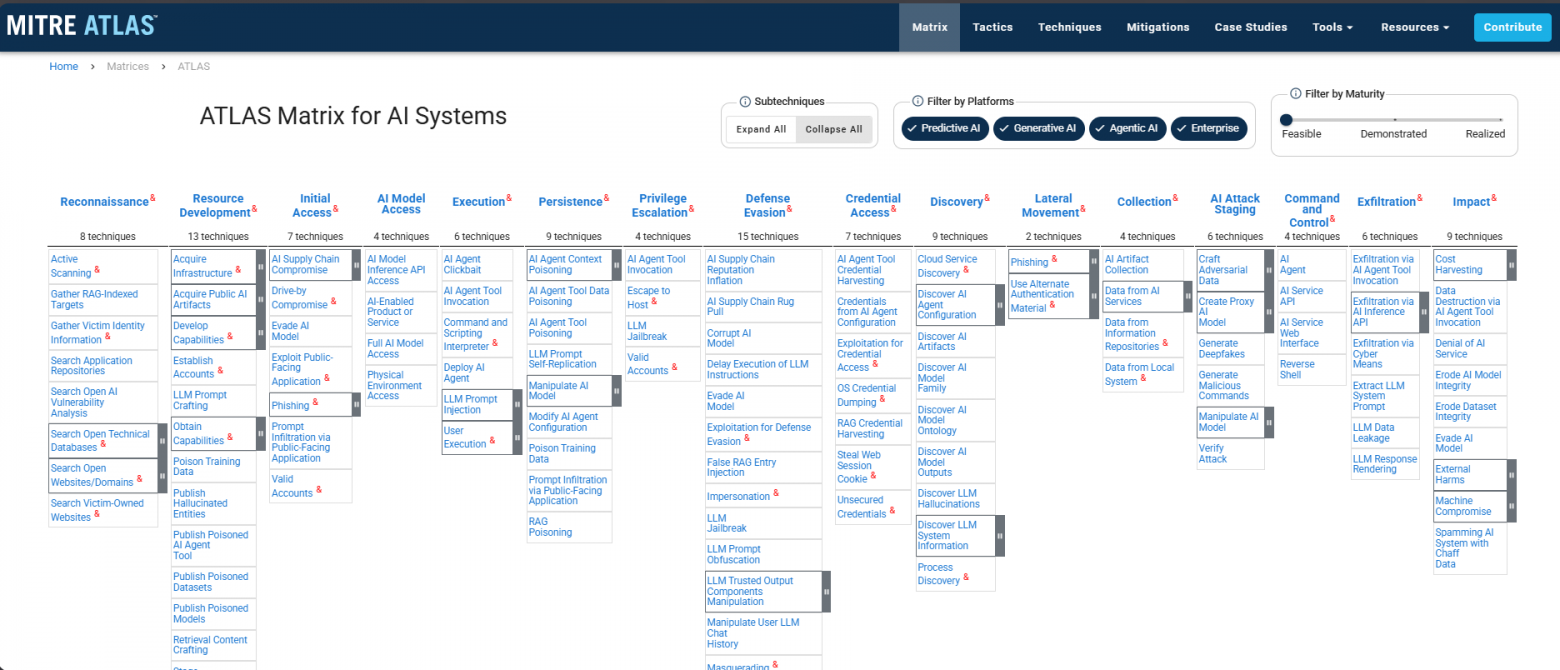Click the red ampersand icon after Cloud Service Discovery
Image resolution: width=1560 pixels, height=670 pixels.
tap(966, 269)
